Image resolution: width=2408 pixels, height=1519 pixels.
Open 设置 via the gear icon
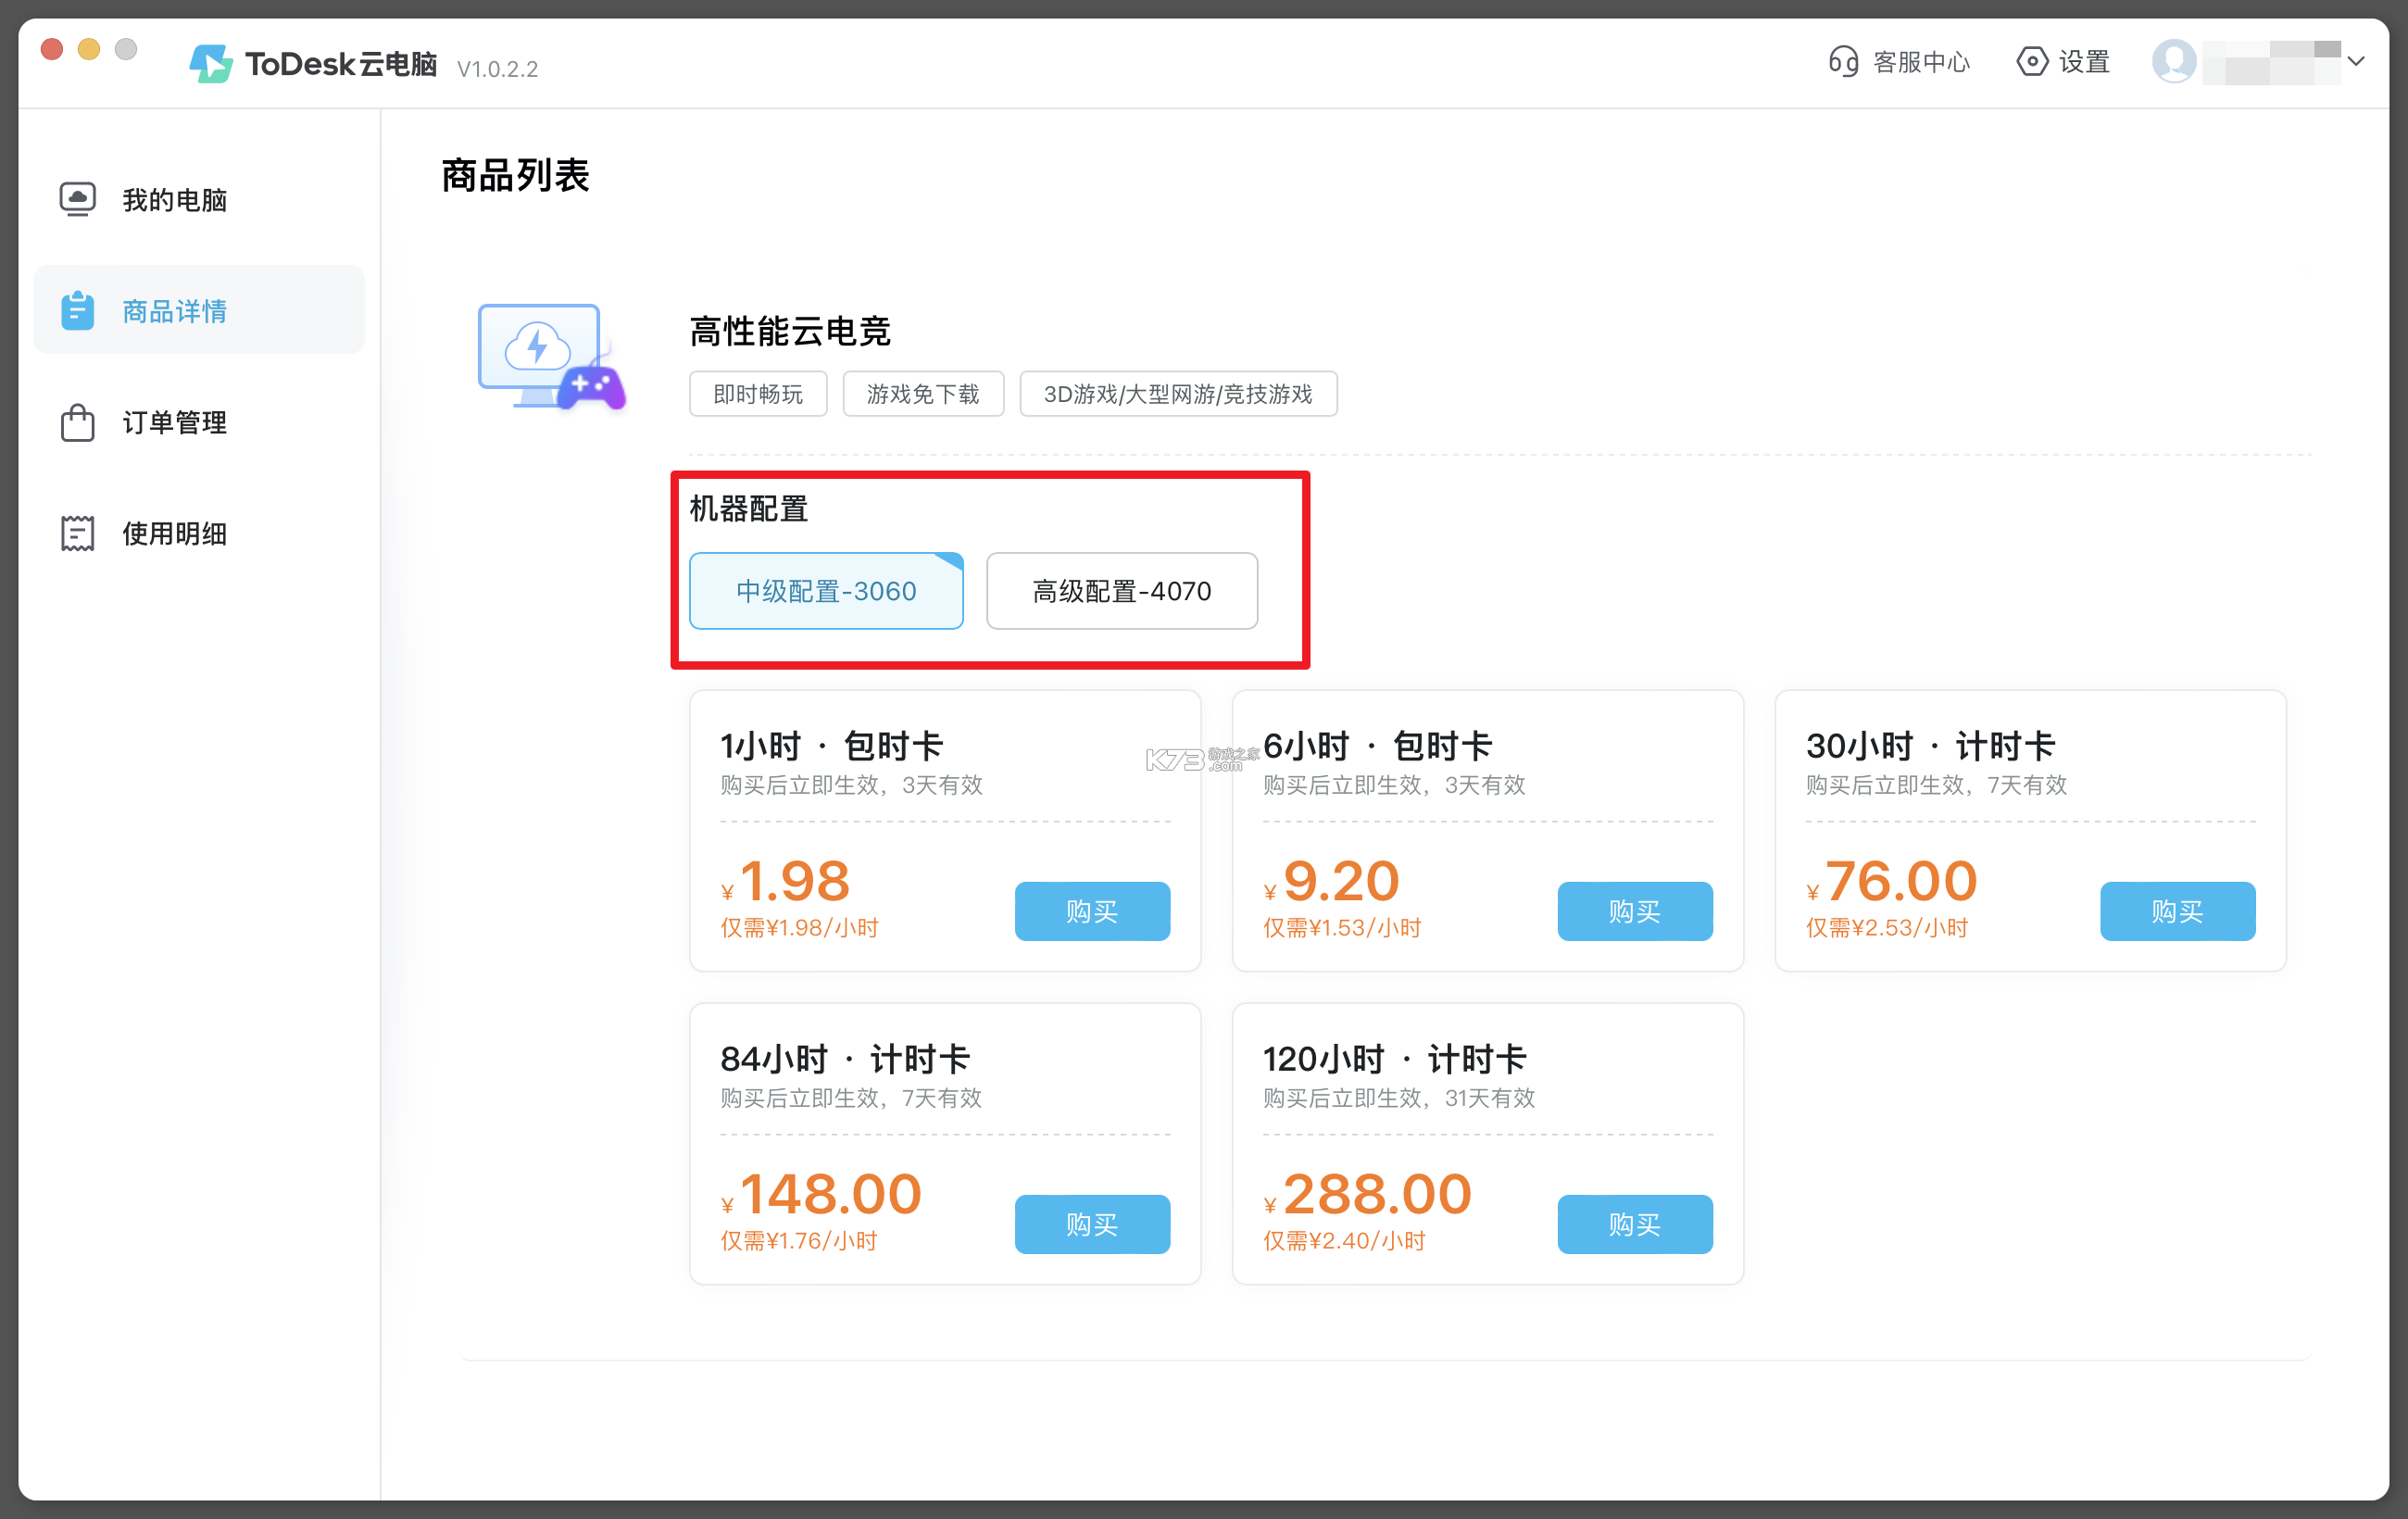coord(2030,61)
